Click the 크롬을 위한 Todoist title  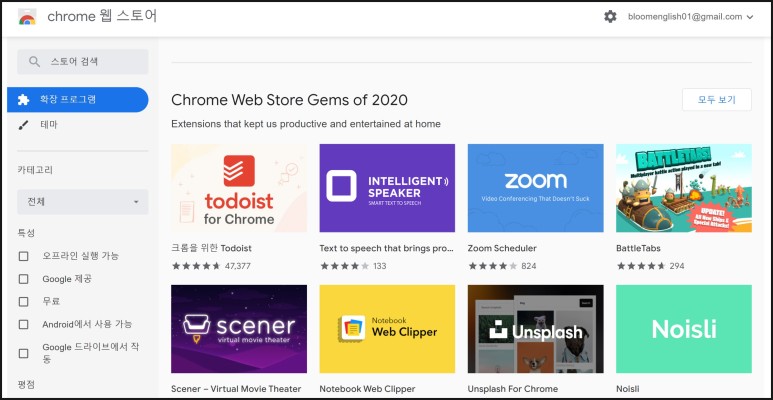(x=211, y=248)
